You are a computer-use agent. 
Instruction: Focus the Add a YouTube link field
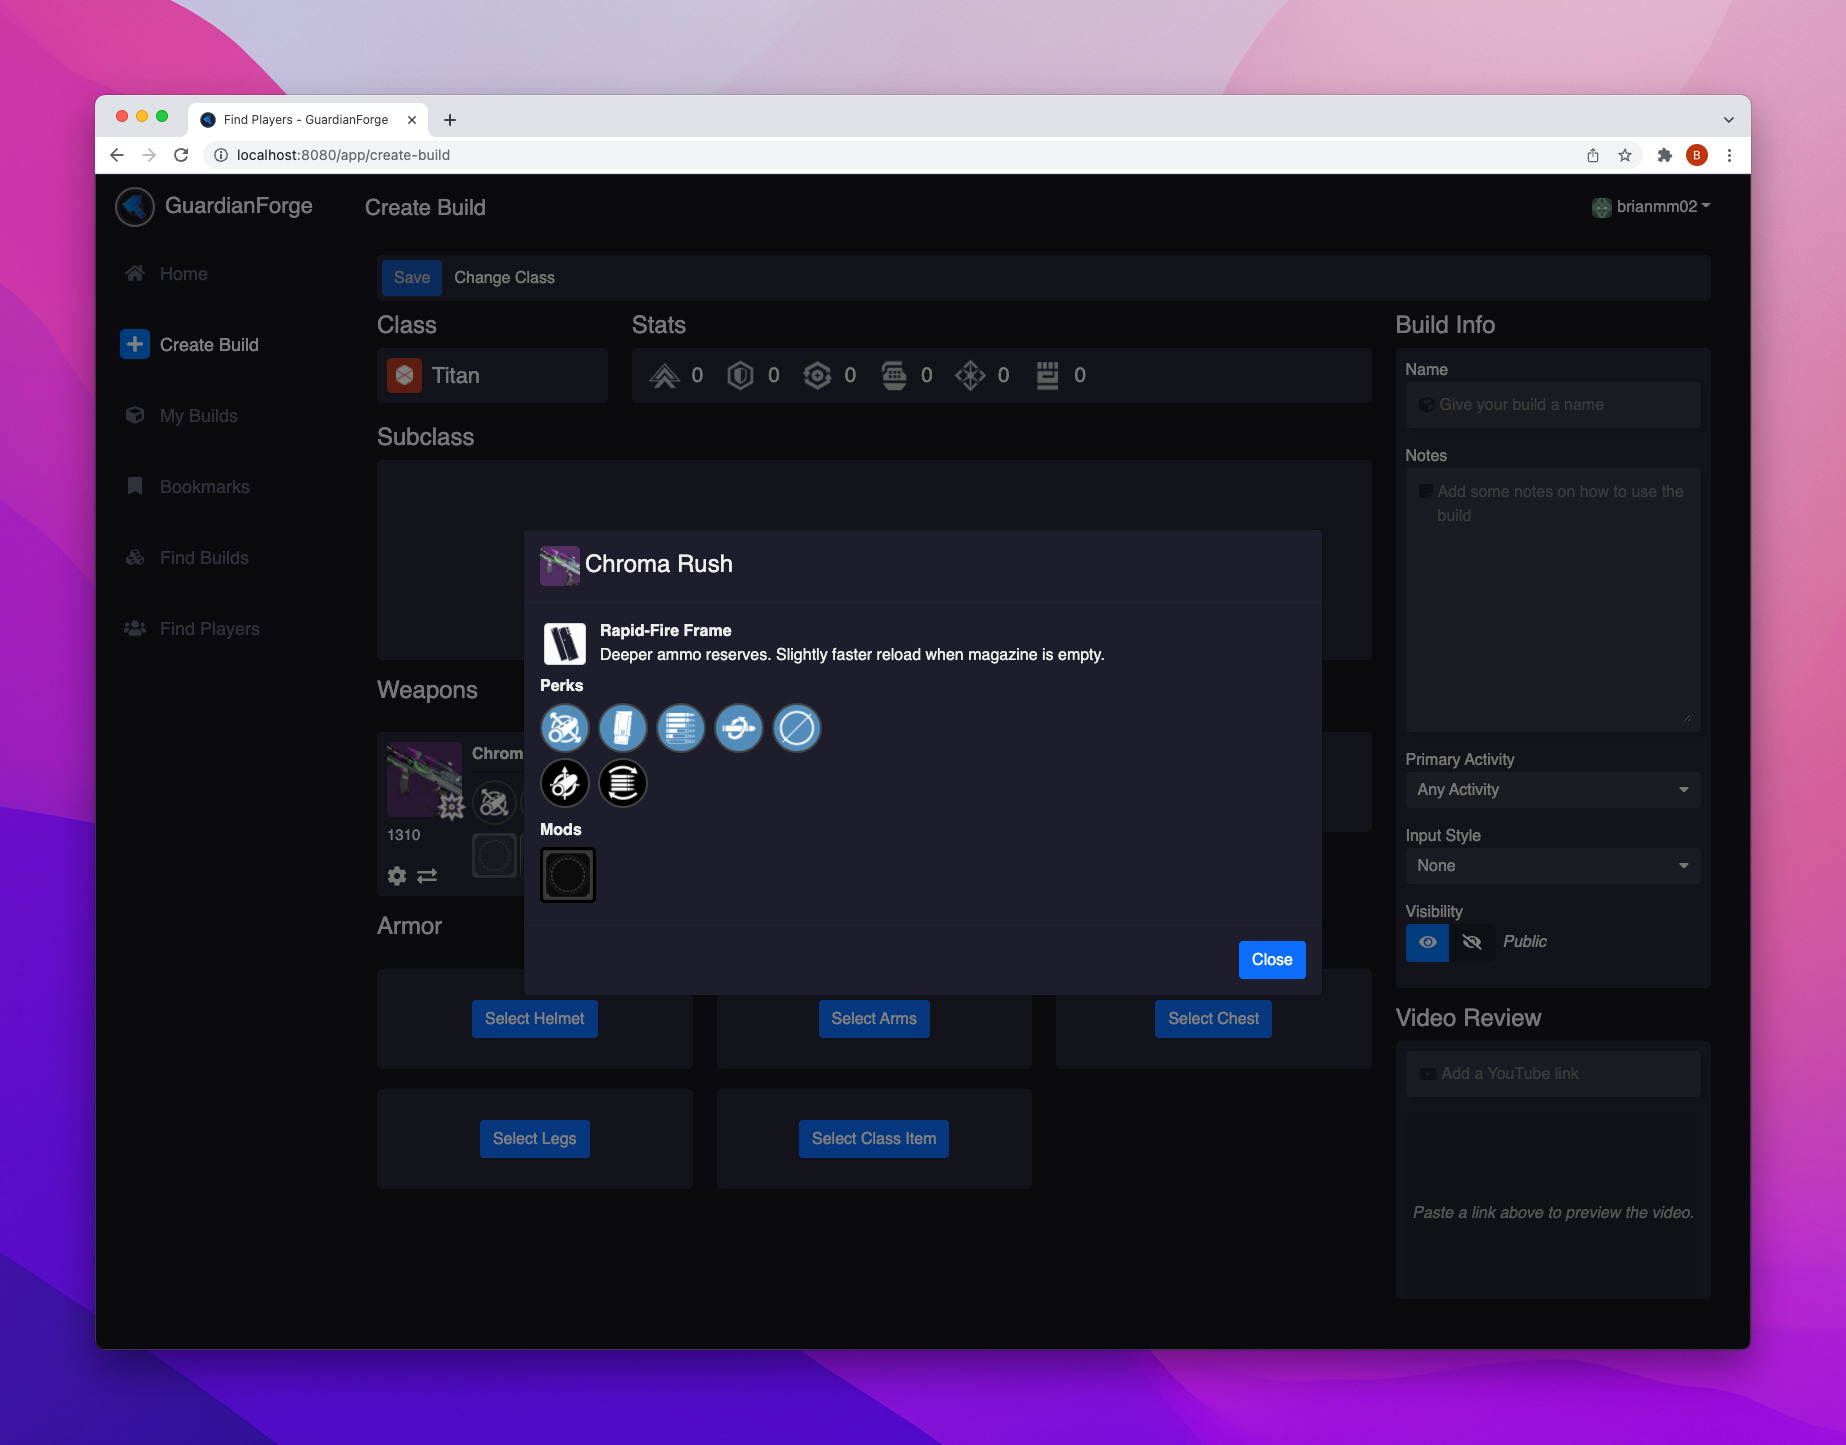(x=1553, y=1074)
